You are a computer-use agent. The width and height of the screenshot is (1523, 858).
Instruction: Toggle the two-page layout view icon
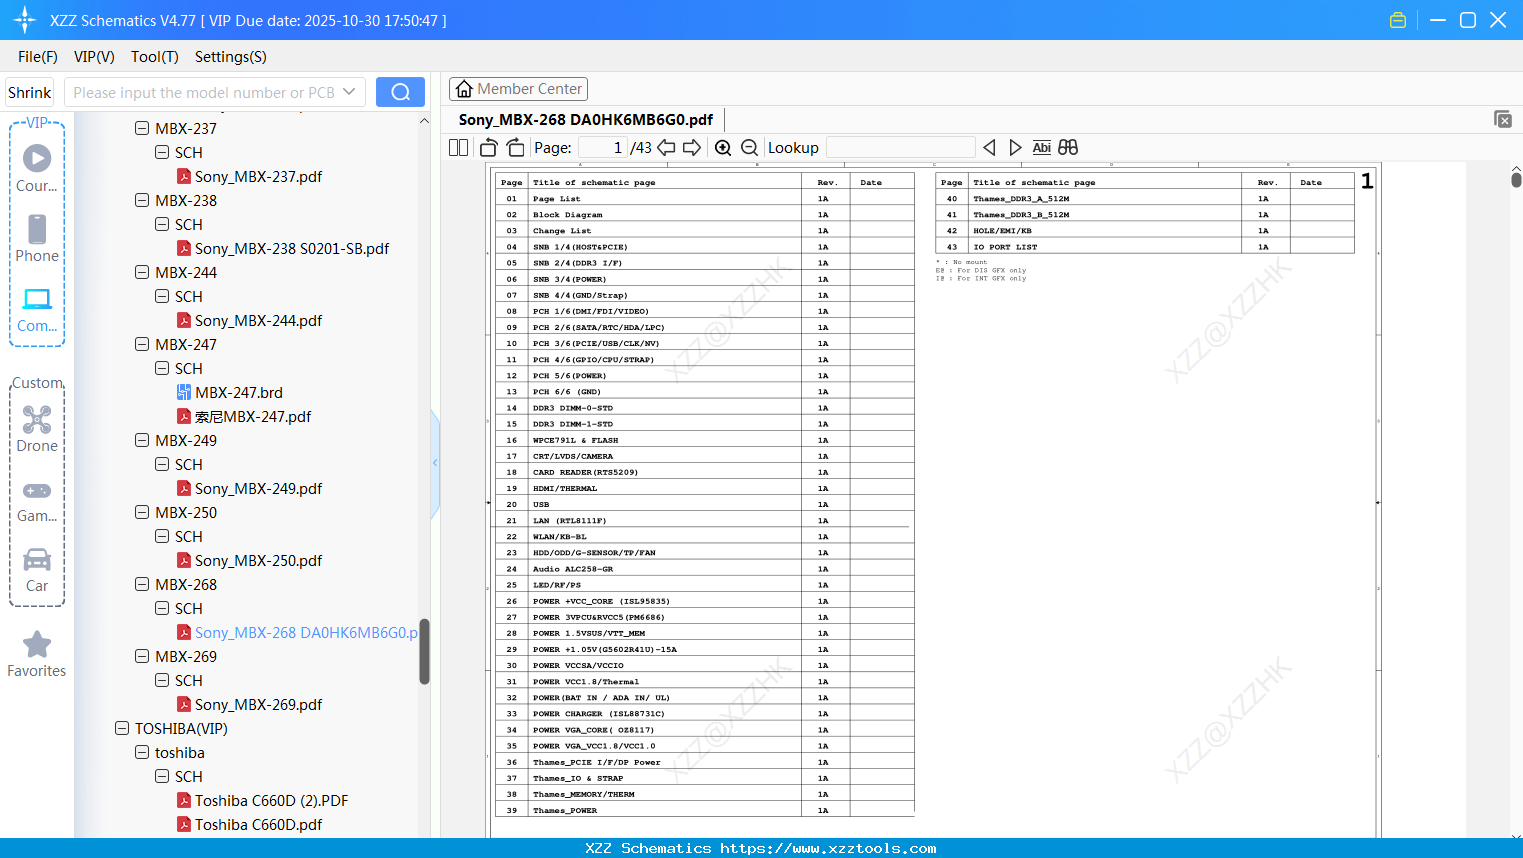point(459,148)
